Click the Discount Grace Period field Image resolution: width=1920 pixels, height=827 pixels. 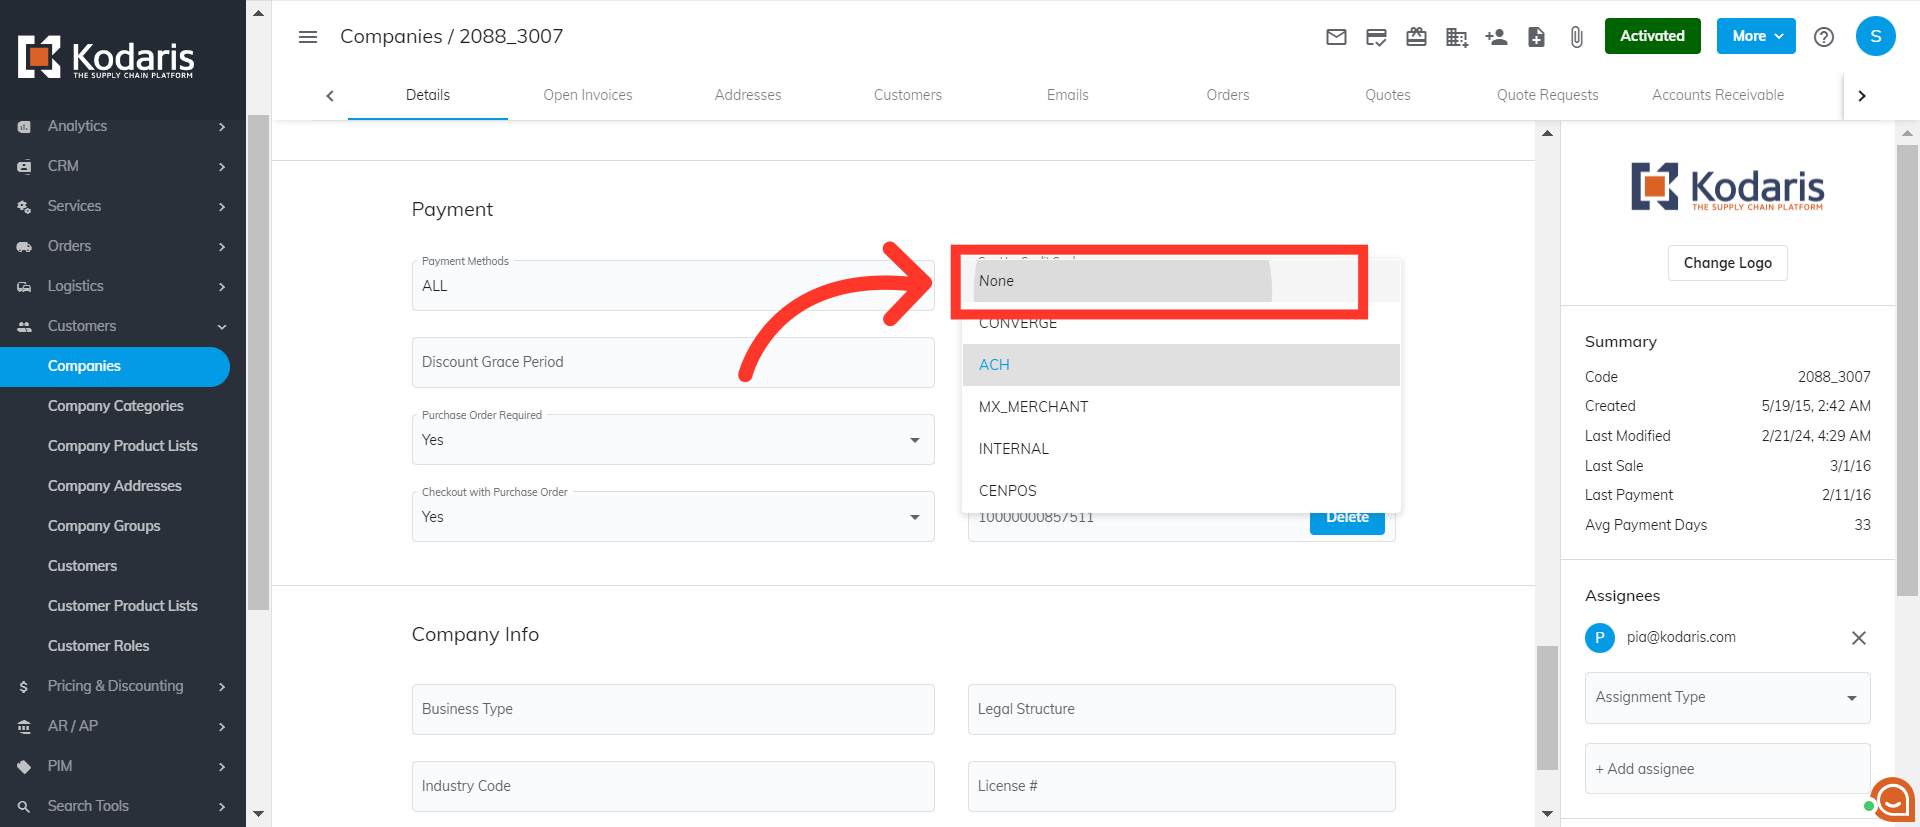pos(673,362)
